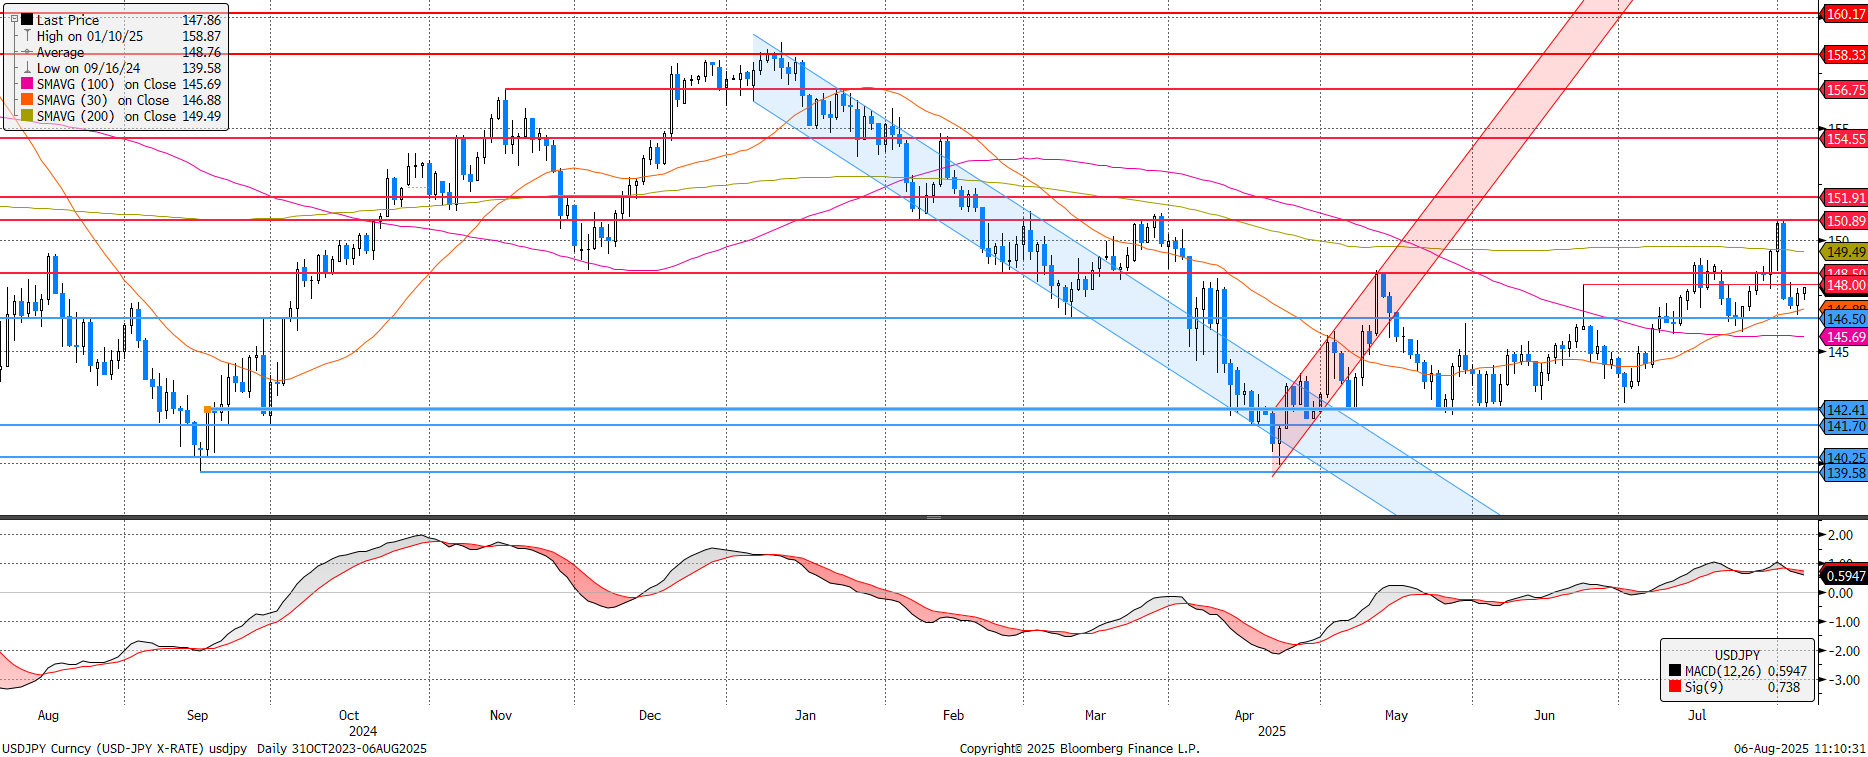Image resolution: width=1868 pixels, height=757 pixels.
Task: Click the Dec label on time axis
Action: click(x=650, y=716)
